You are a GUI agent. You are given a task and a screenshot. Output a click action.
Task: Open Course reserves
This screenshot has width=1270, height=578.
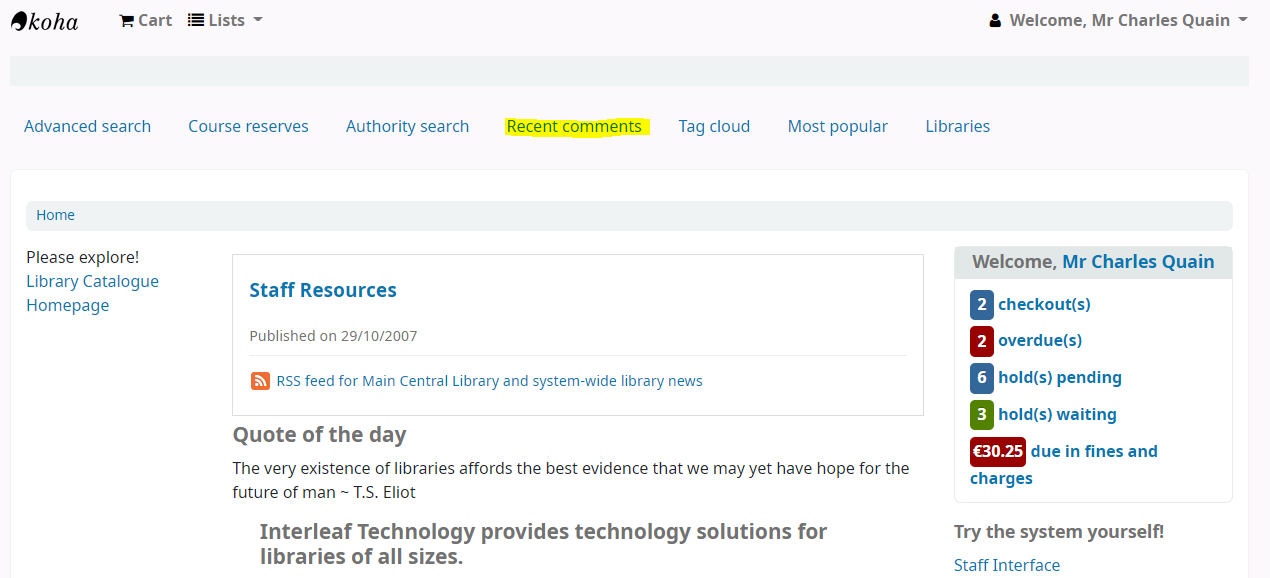[248, 126]
